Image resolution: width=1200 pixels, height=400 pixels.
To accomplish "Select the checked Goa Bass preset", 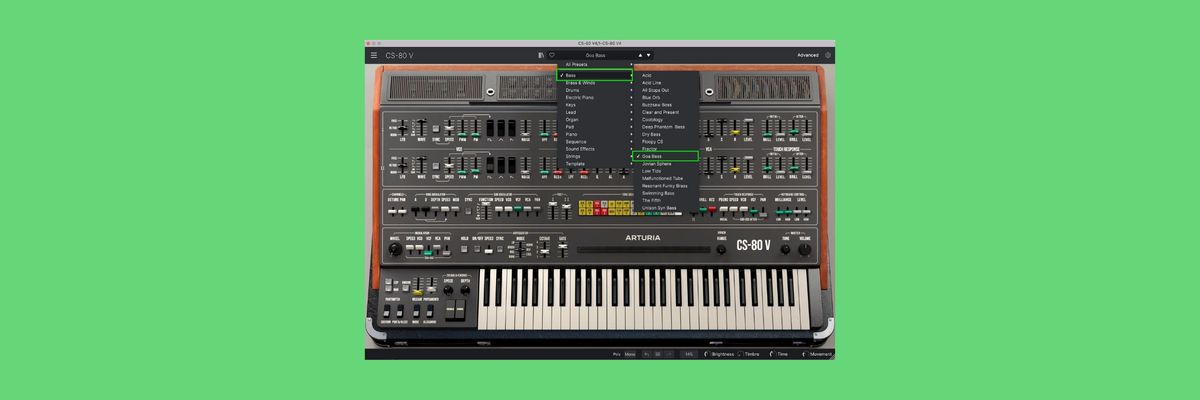I will (x=665, y=156).
